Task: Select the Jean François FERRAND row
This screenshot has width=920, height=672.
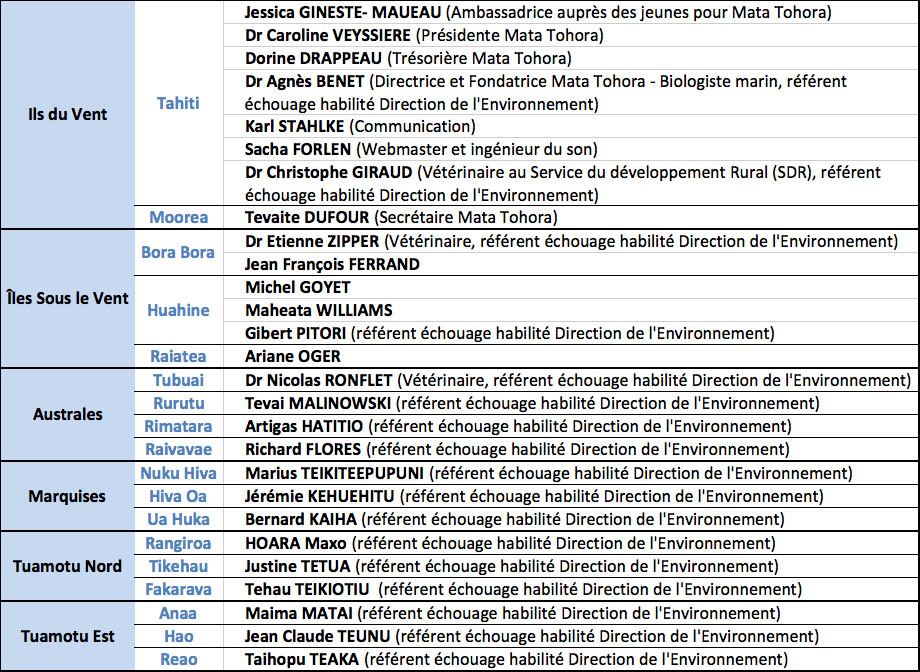Action: 571,264
